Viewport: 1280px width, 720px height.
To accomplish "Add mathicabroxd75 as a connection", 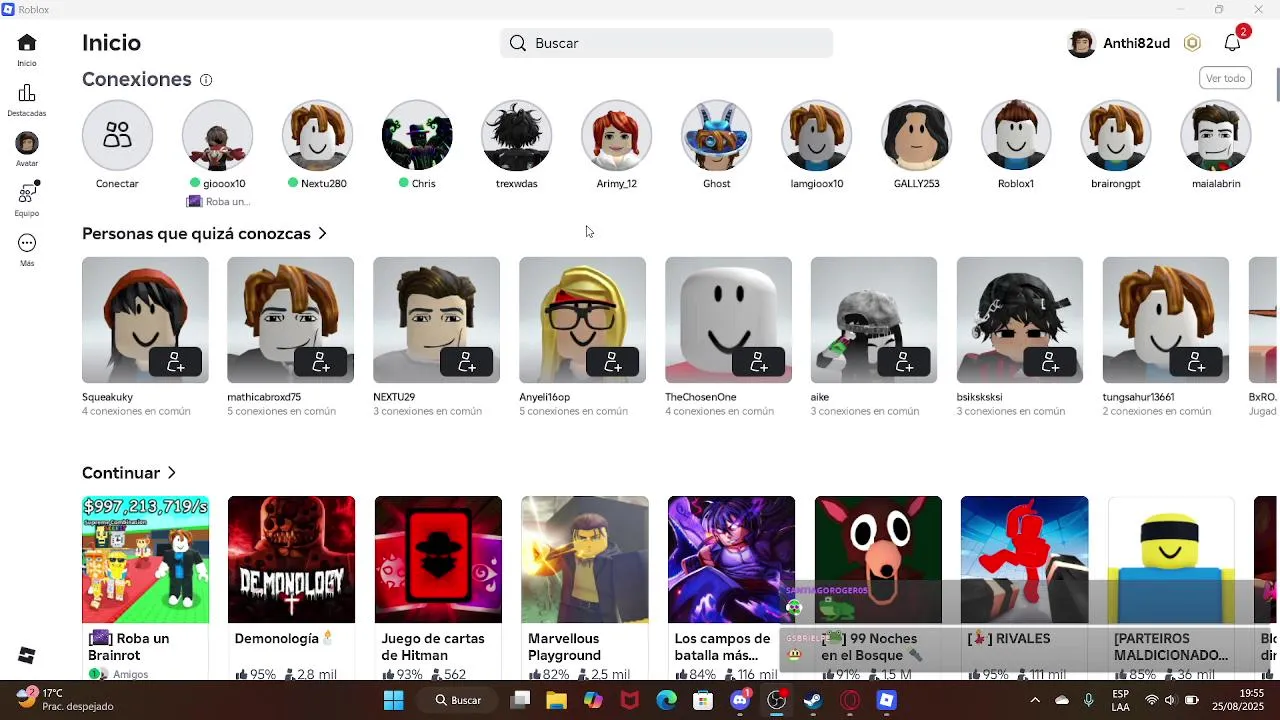I will tap(321, 362).
